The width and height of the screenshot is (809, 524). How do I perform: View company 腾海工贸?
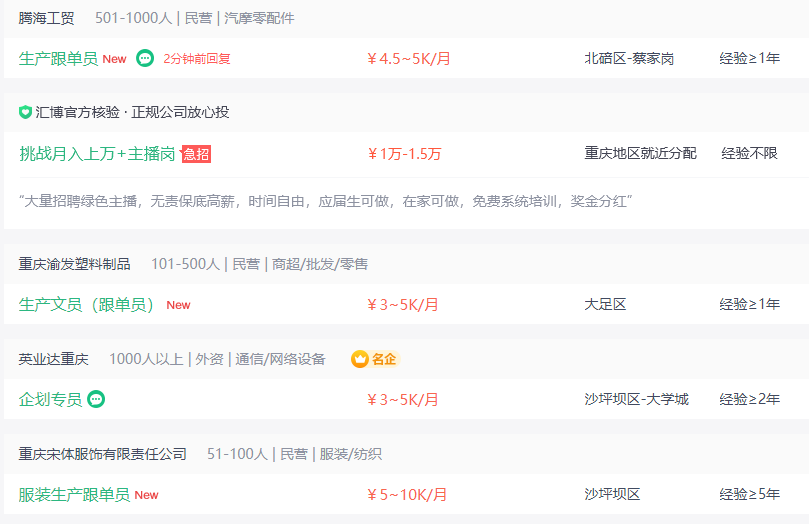click(x=46, y=18)
